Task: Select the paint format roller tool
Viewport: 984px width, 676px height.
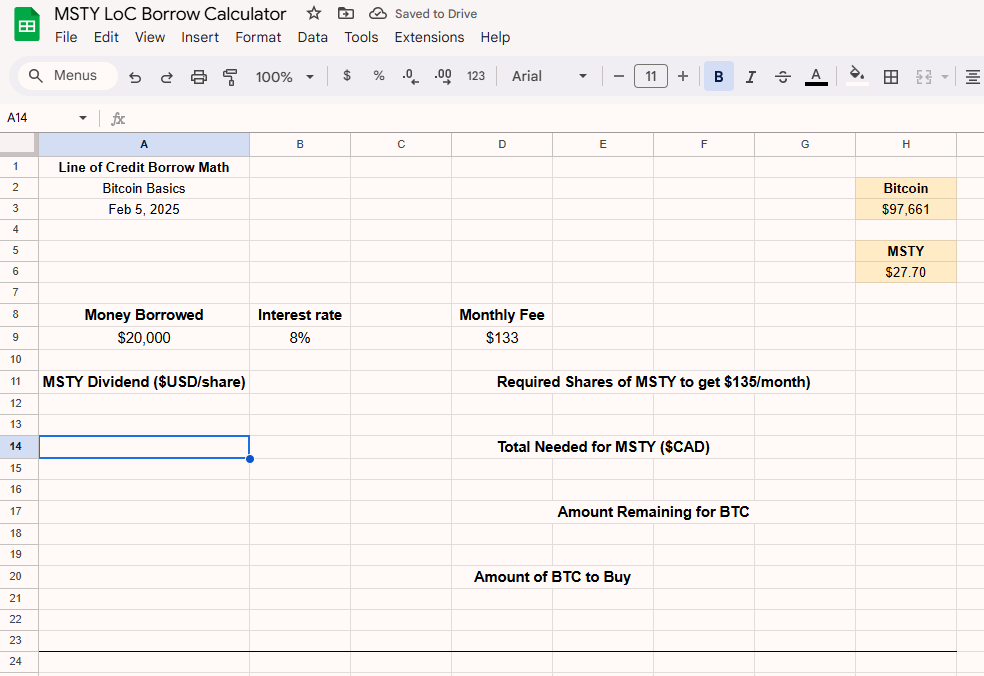Action: coord(230,77)
